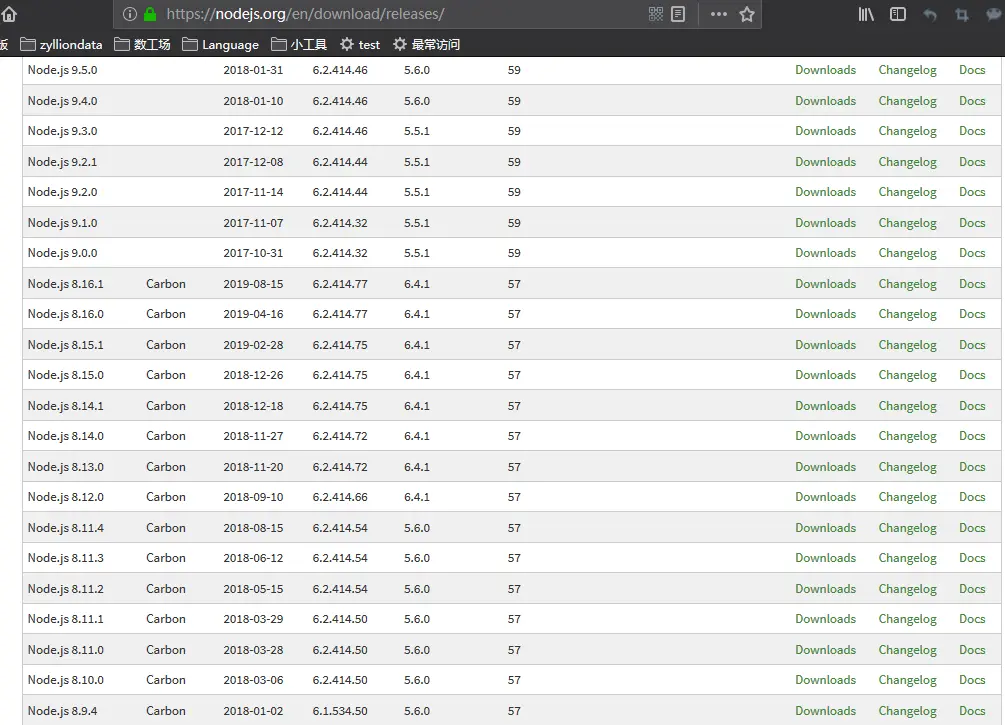Click the green secure lock icon
Viewport: 1005px width, 725px height.
150,14
